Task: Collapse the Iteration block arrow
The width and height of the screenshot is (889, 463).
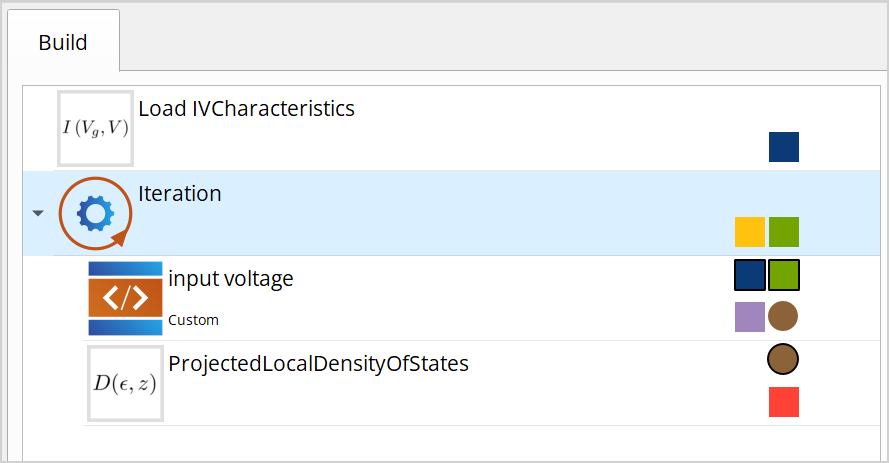Action: pyautogui.click(x=38, y=213)
